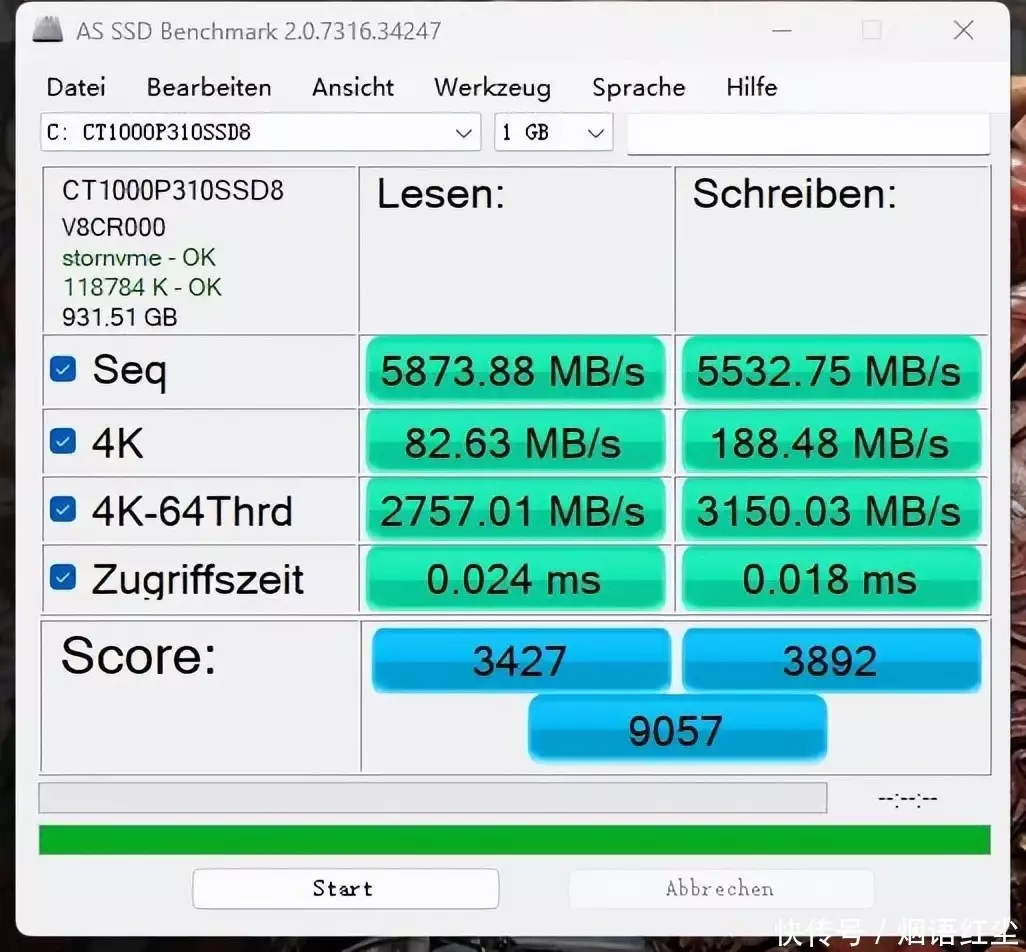This screenshot has height=952, width=1026.
Task: Uncheck the 4K test checkbox
Action: point(63,442)
